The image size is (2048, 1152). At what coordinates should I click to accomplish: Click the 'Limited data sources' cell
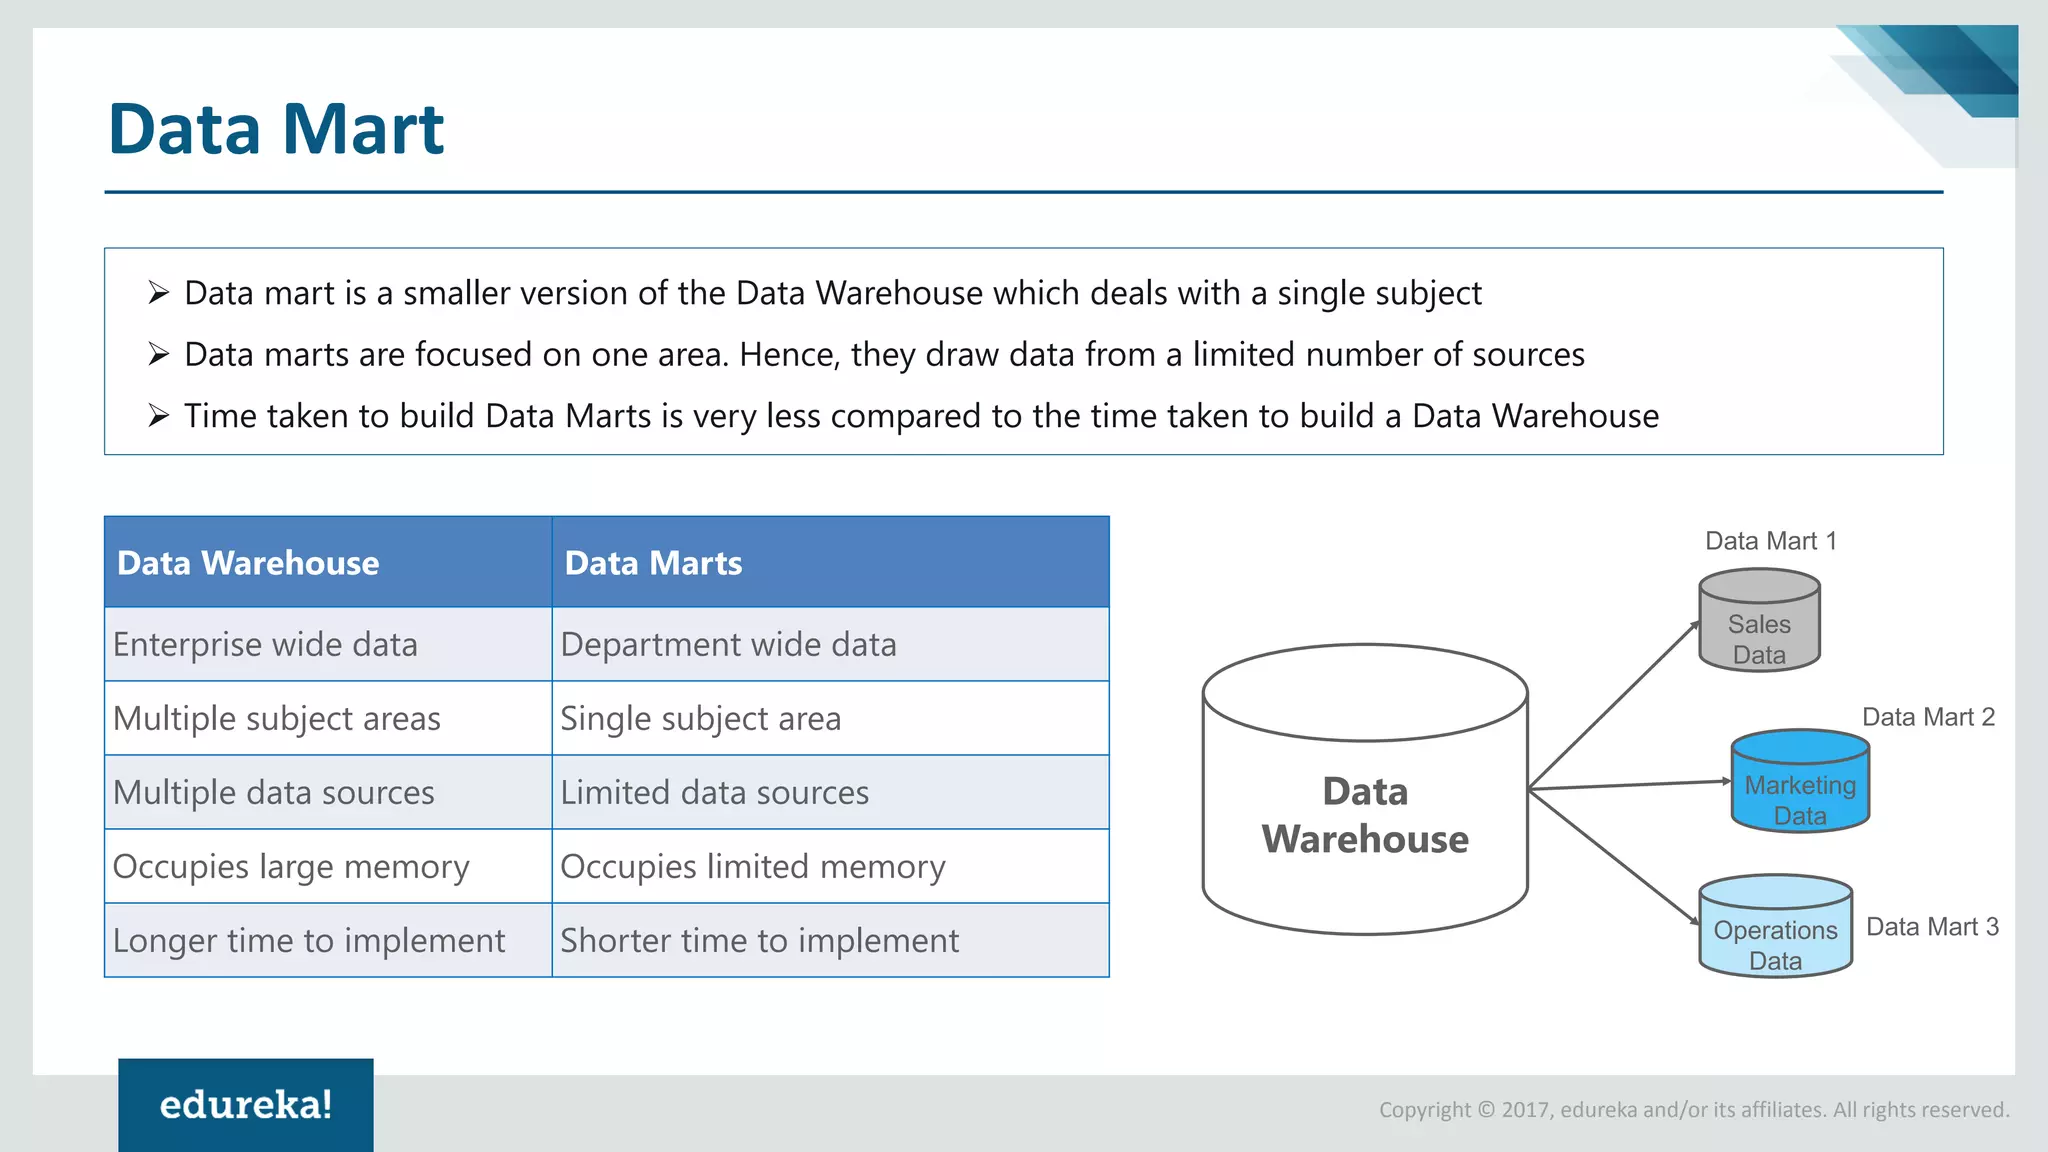pos(830,792)
